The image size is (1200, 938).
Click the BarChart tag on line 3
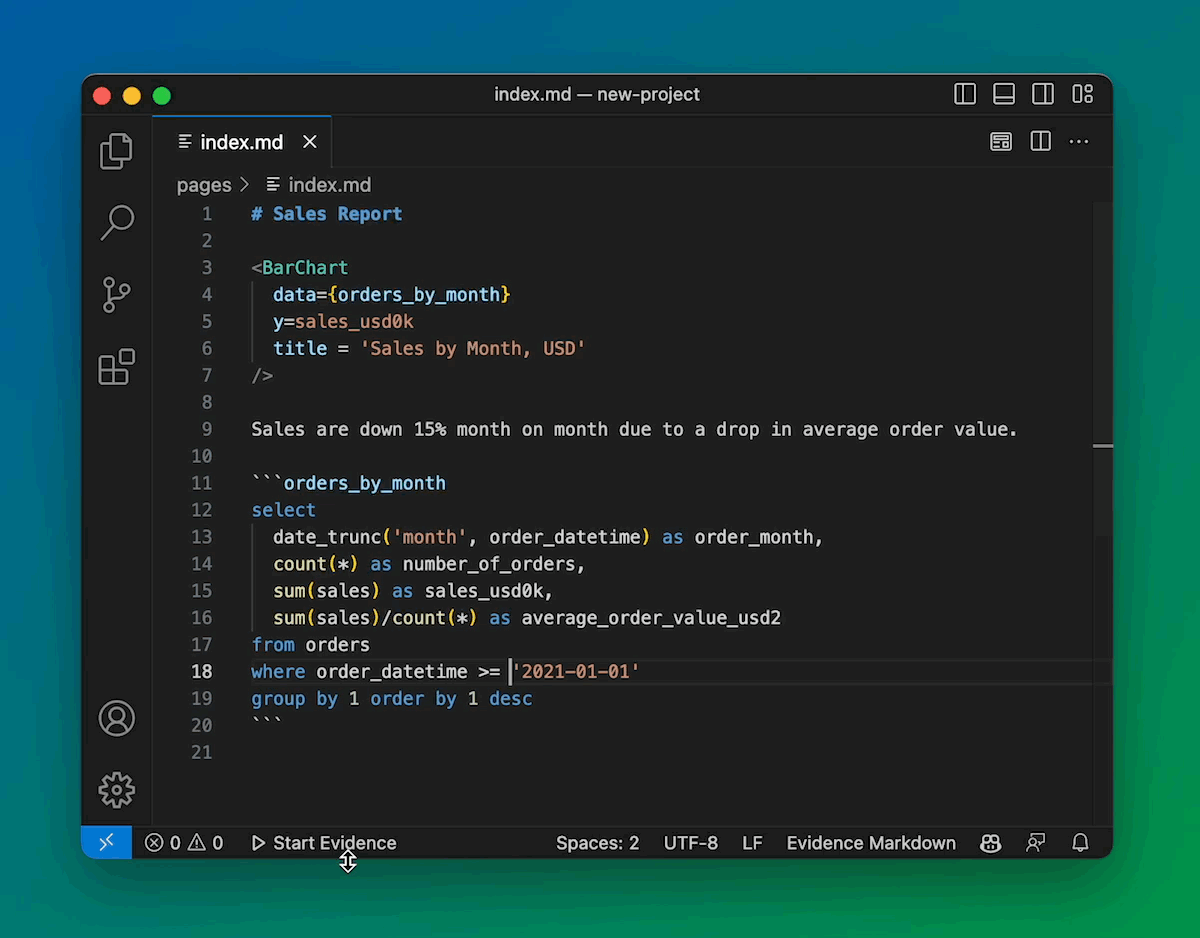[305, 268]
